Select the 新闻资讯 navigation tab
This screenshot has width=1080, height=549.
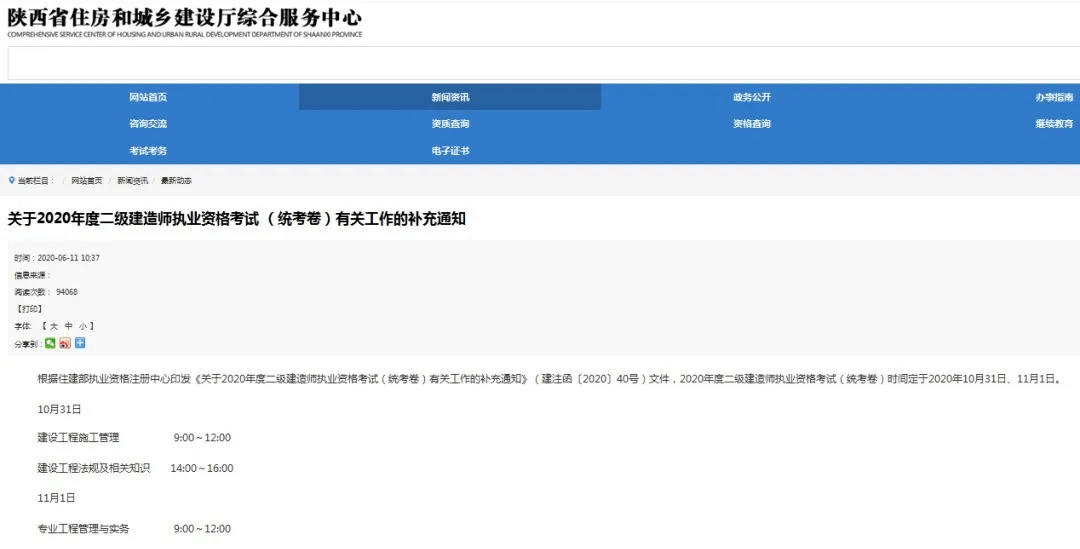tap(450, 97)
